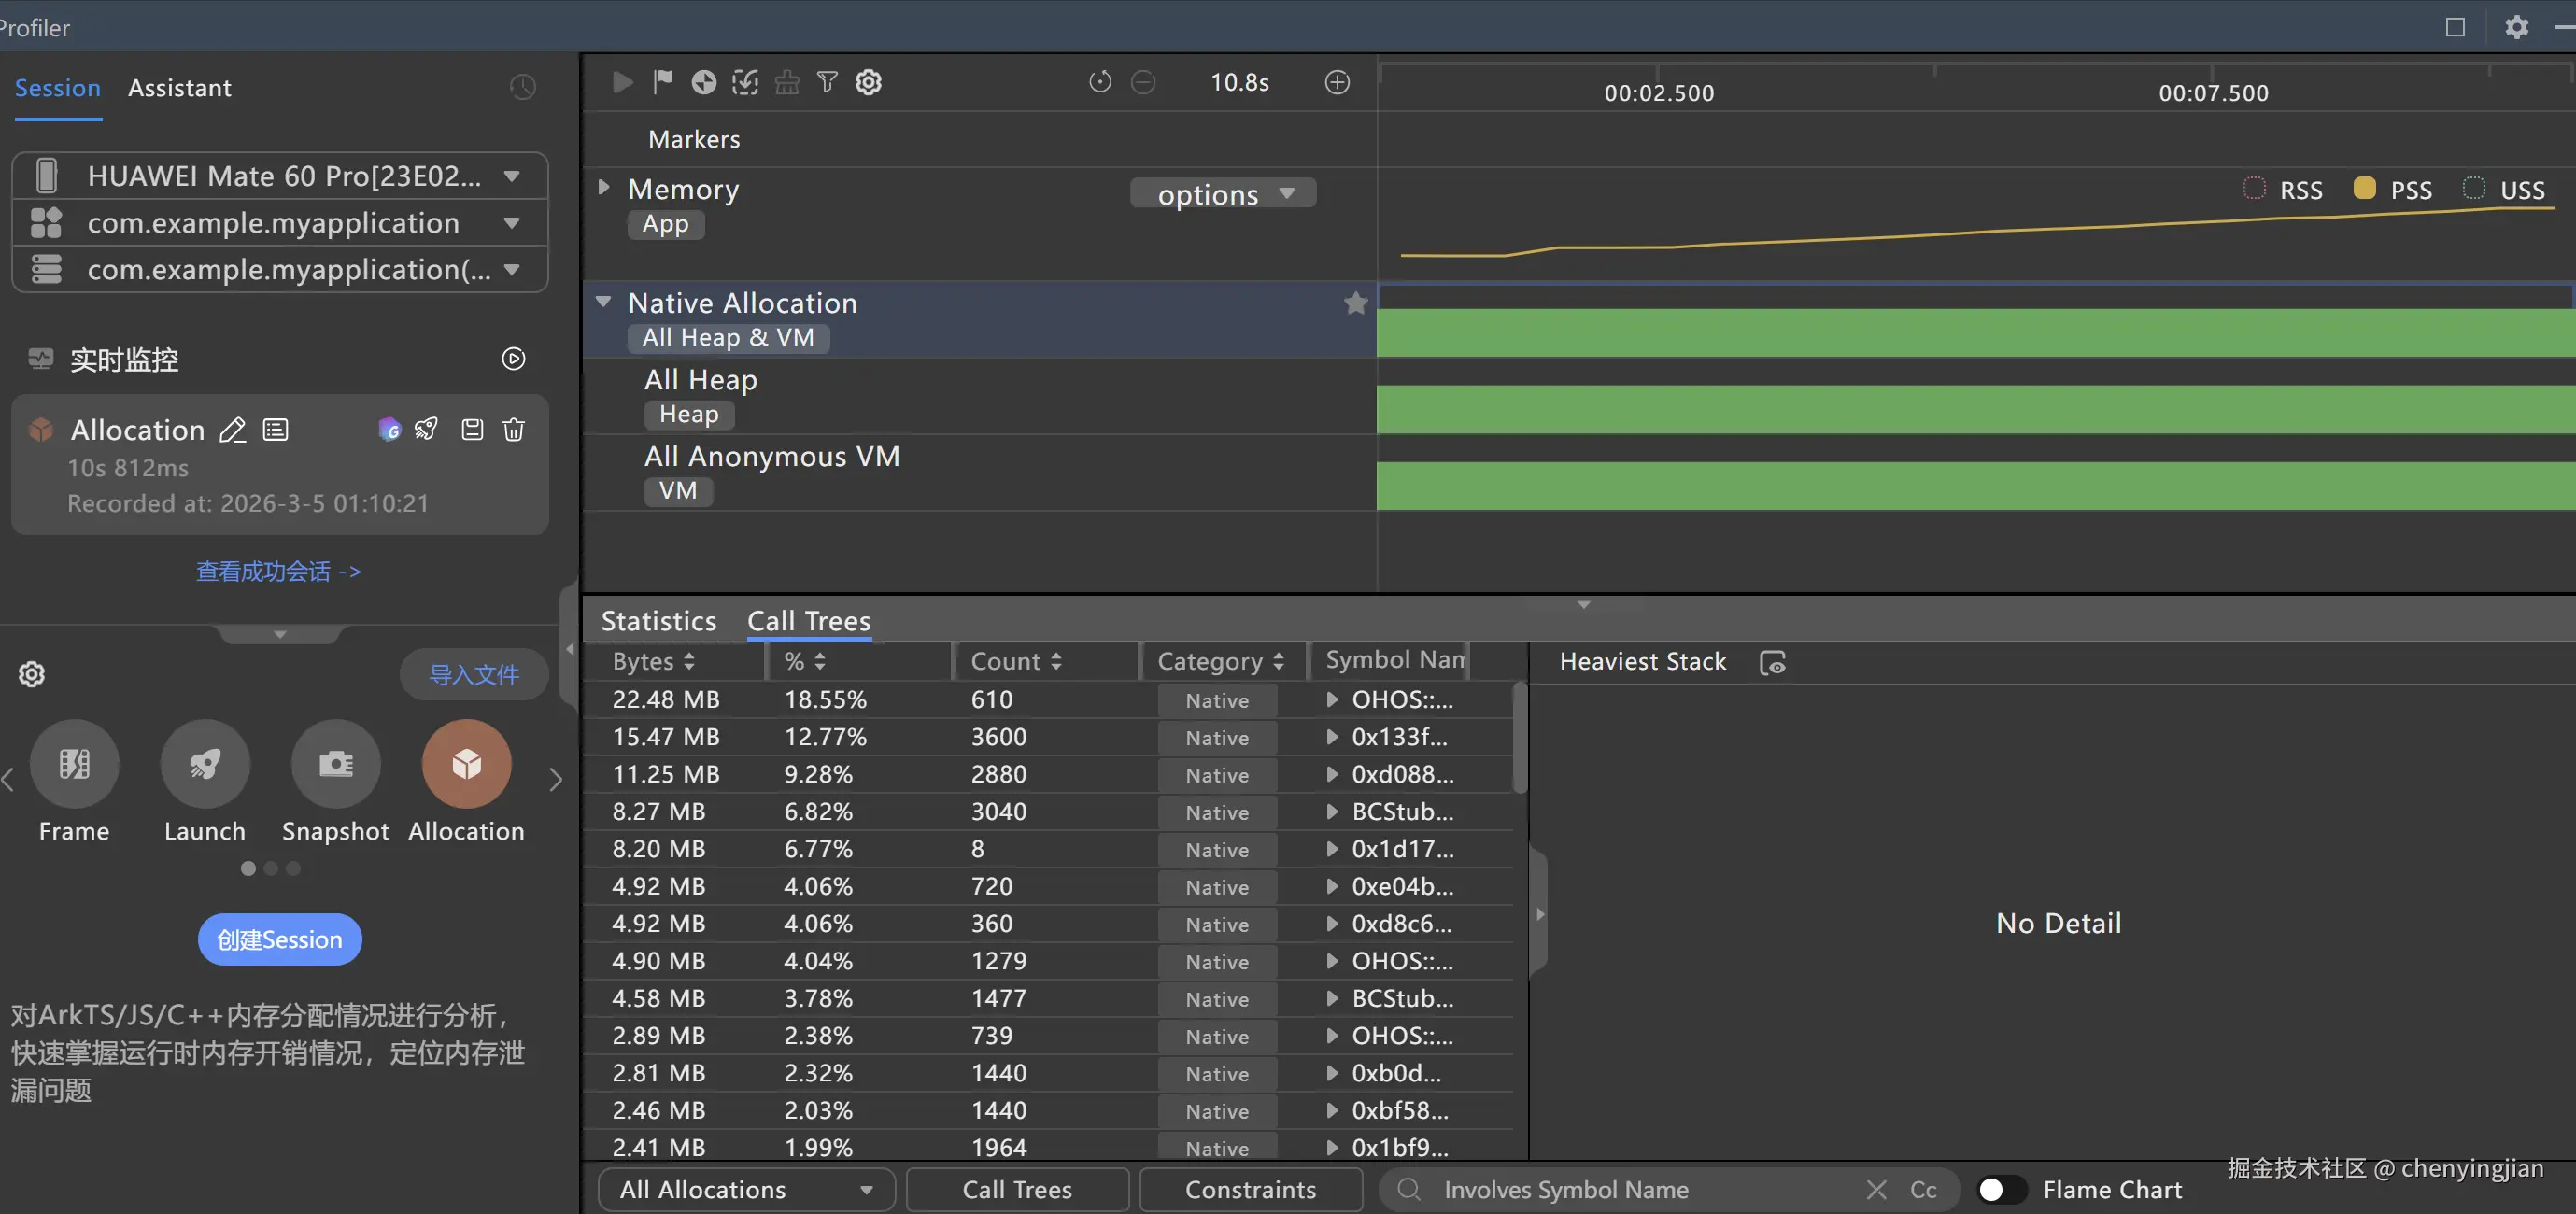2576x1214 pixels.
Task: Switch to the Statistics tab
Action: tap(658, 621)
